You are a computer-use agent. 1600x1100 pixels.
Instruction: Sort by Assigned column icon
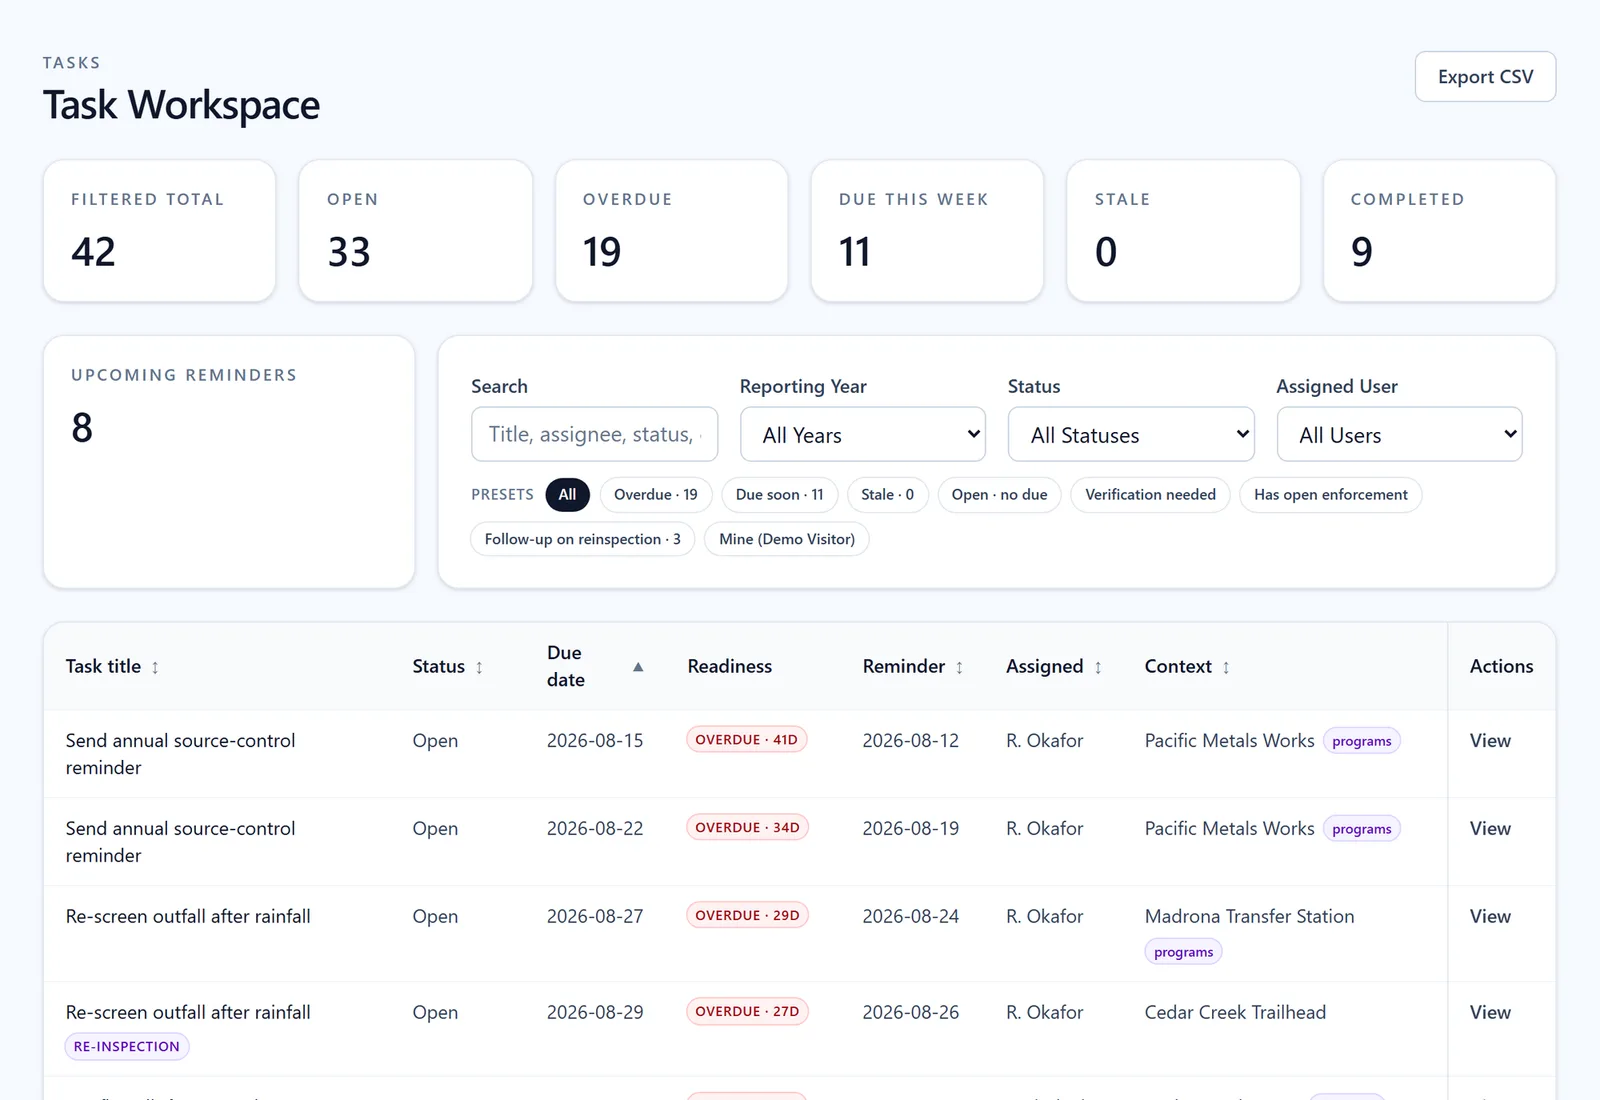coord(1098,667)
